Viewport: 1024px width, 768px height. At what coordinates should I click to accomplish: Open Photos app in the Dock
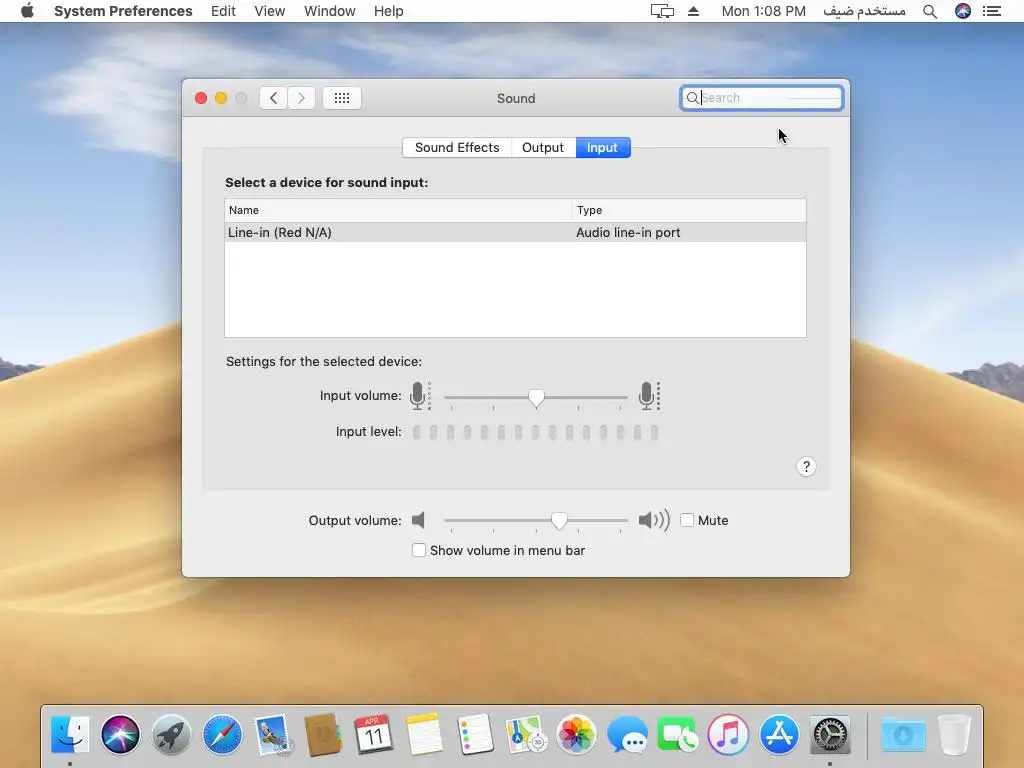(x=577, y=734)
